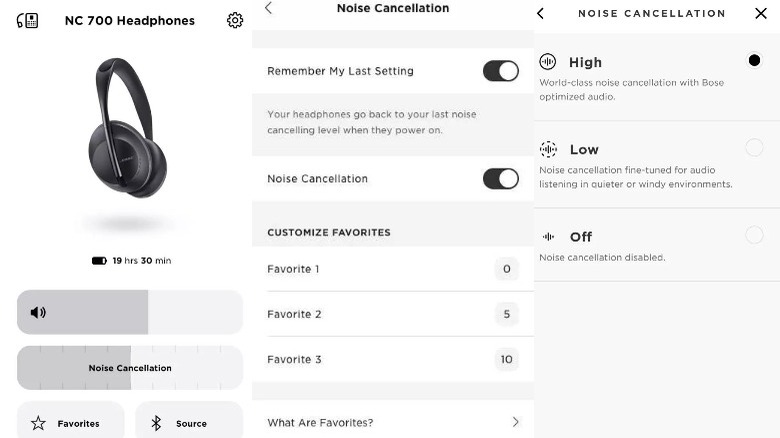Viewport: 780px width, 438px height.
Task: Close the noise cancellation mode panel
Action: [x=761, y=13]
